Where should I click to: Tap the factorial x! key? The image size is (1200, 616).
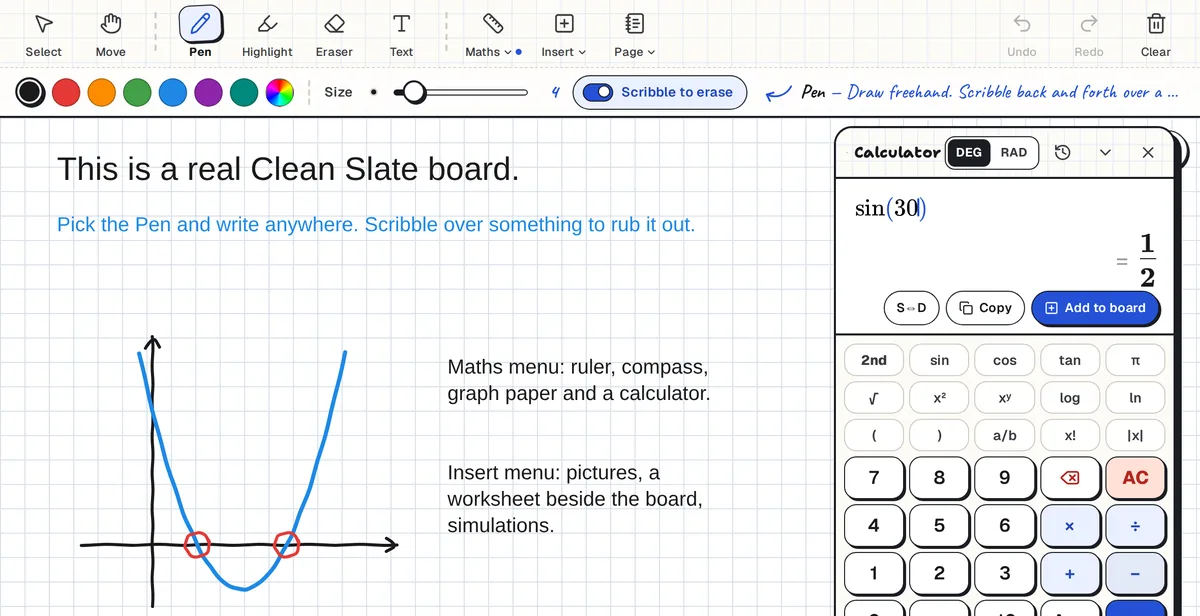pyautogui.click(x=1070, y=435)
